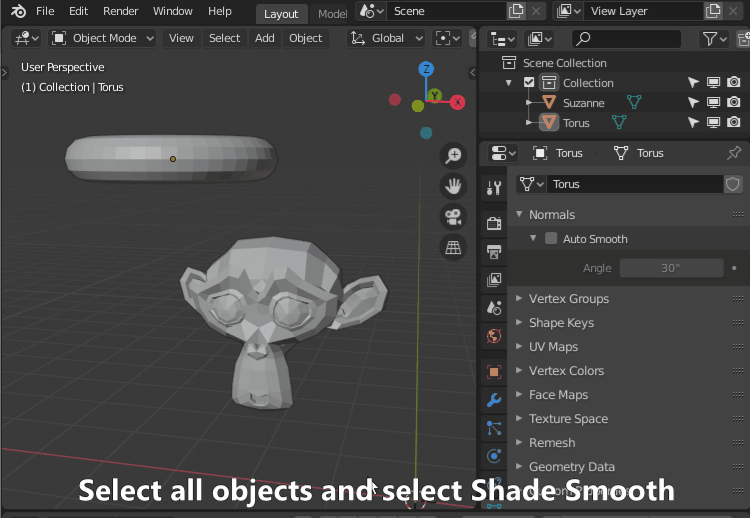The width and height of the screenshot is (750, 518).
Task: Open the pivot point dropdown
Action: coord(447,38)
